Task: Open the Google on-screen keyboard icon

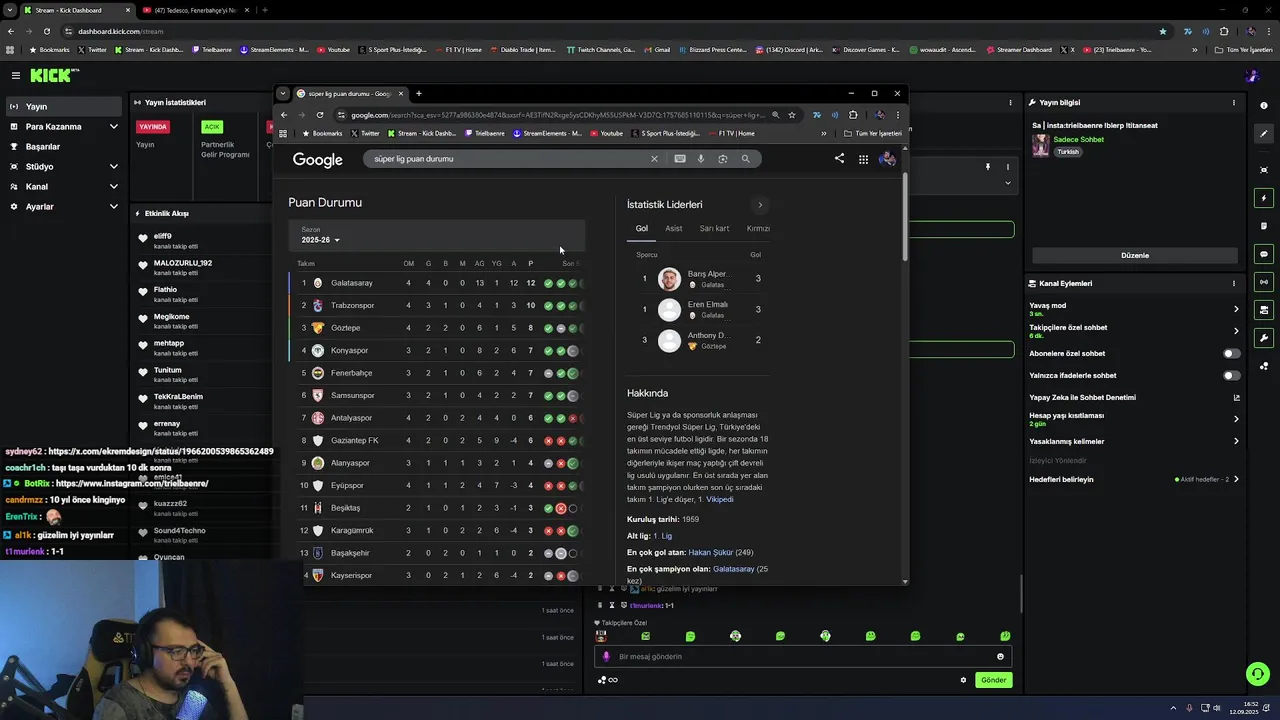Action: (680, 159)
